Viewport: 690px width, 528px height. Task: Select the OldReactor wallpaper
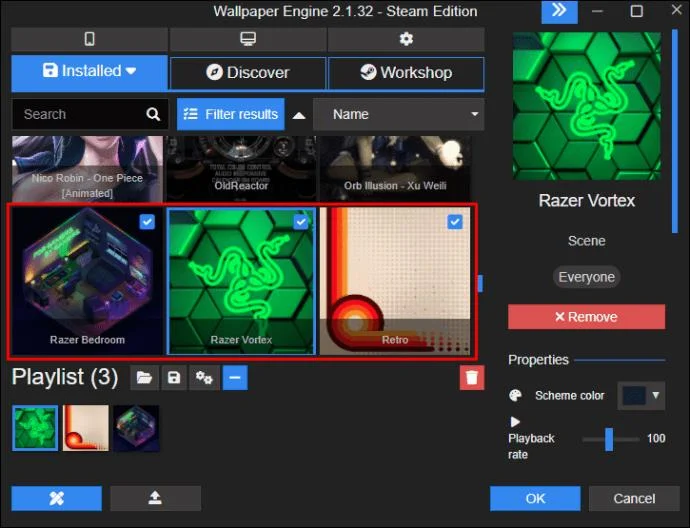[241, 169]
